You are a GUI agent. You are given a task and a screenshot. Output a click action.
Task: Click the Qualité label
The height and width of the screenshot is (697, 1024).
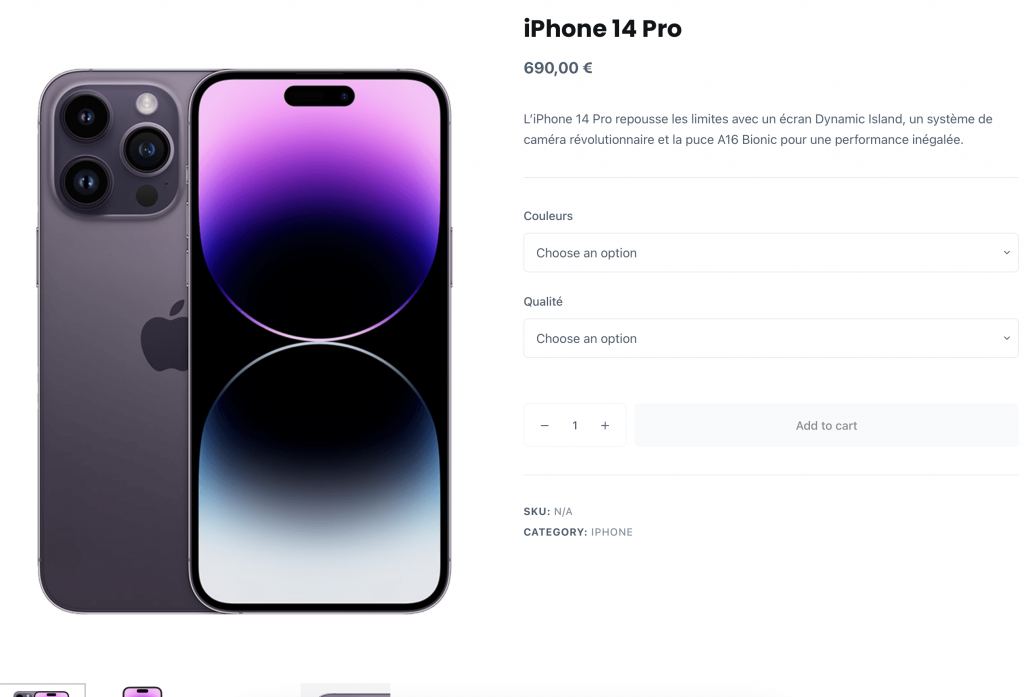[543, 302]
